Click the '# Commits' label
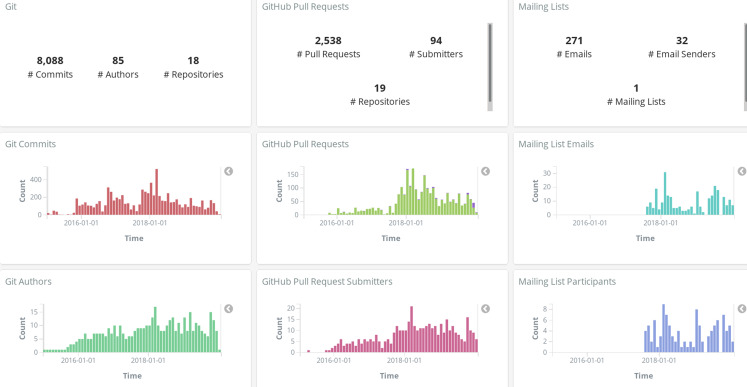Image resolution: width=747 pixels, height=387 pixels. coord(50,75)
